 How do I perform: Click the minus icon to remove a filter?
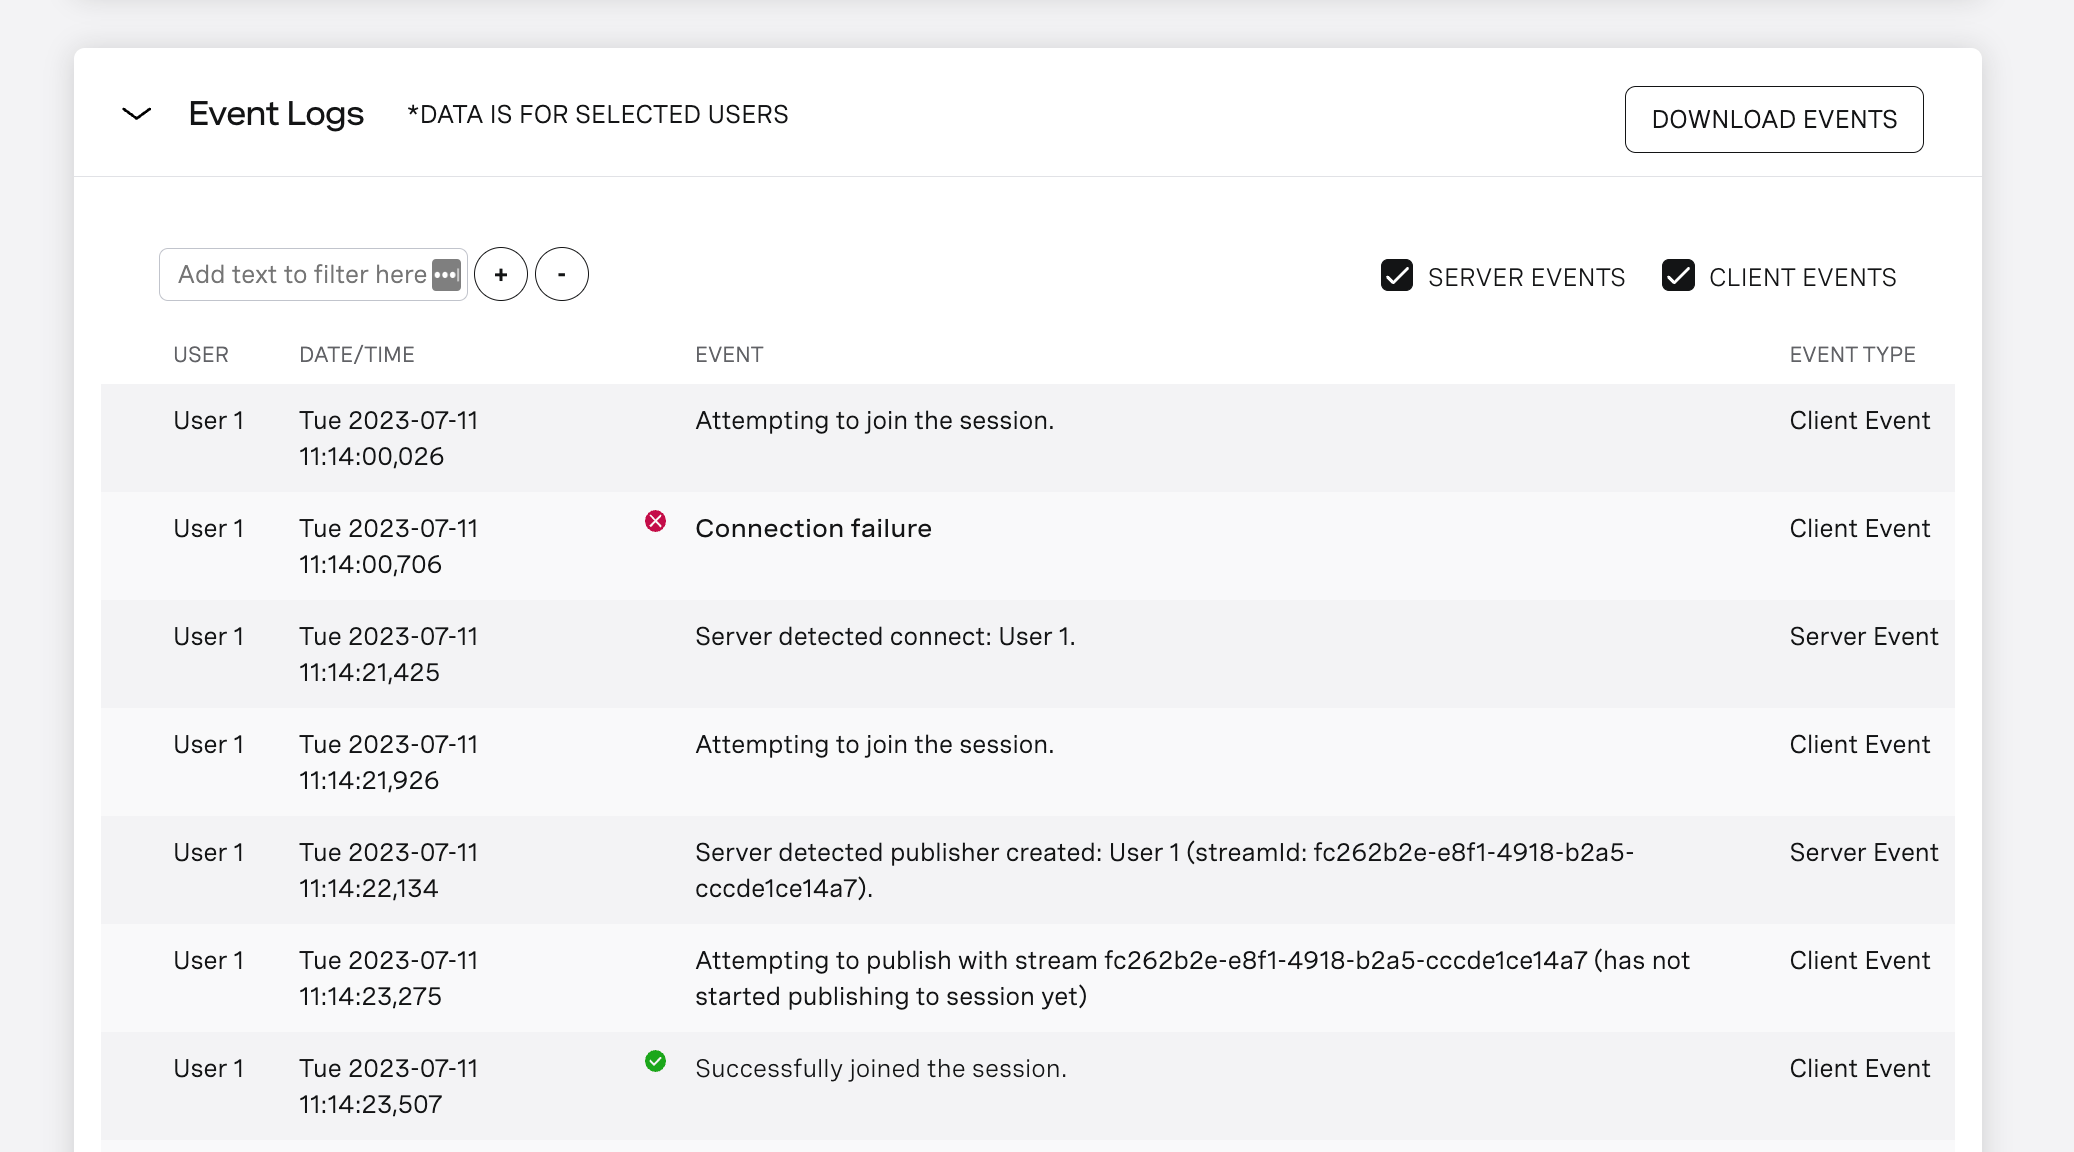pyautogui.click(x=562, y=273)
